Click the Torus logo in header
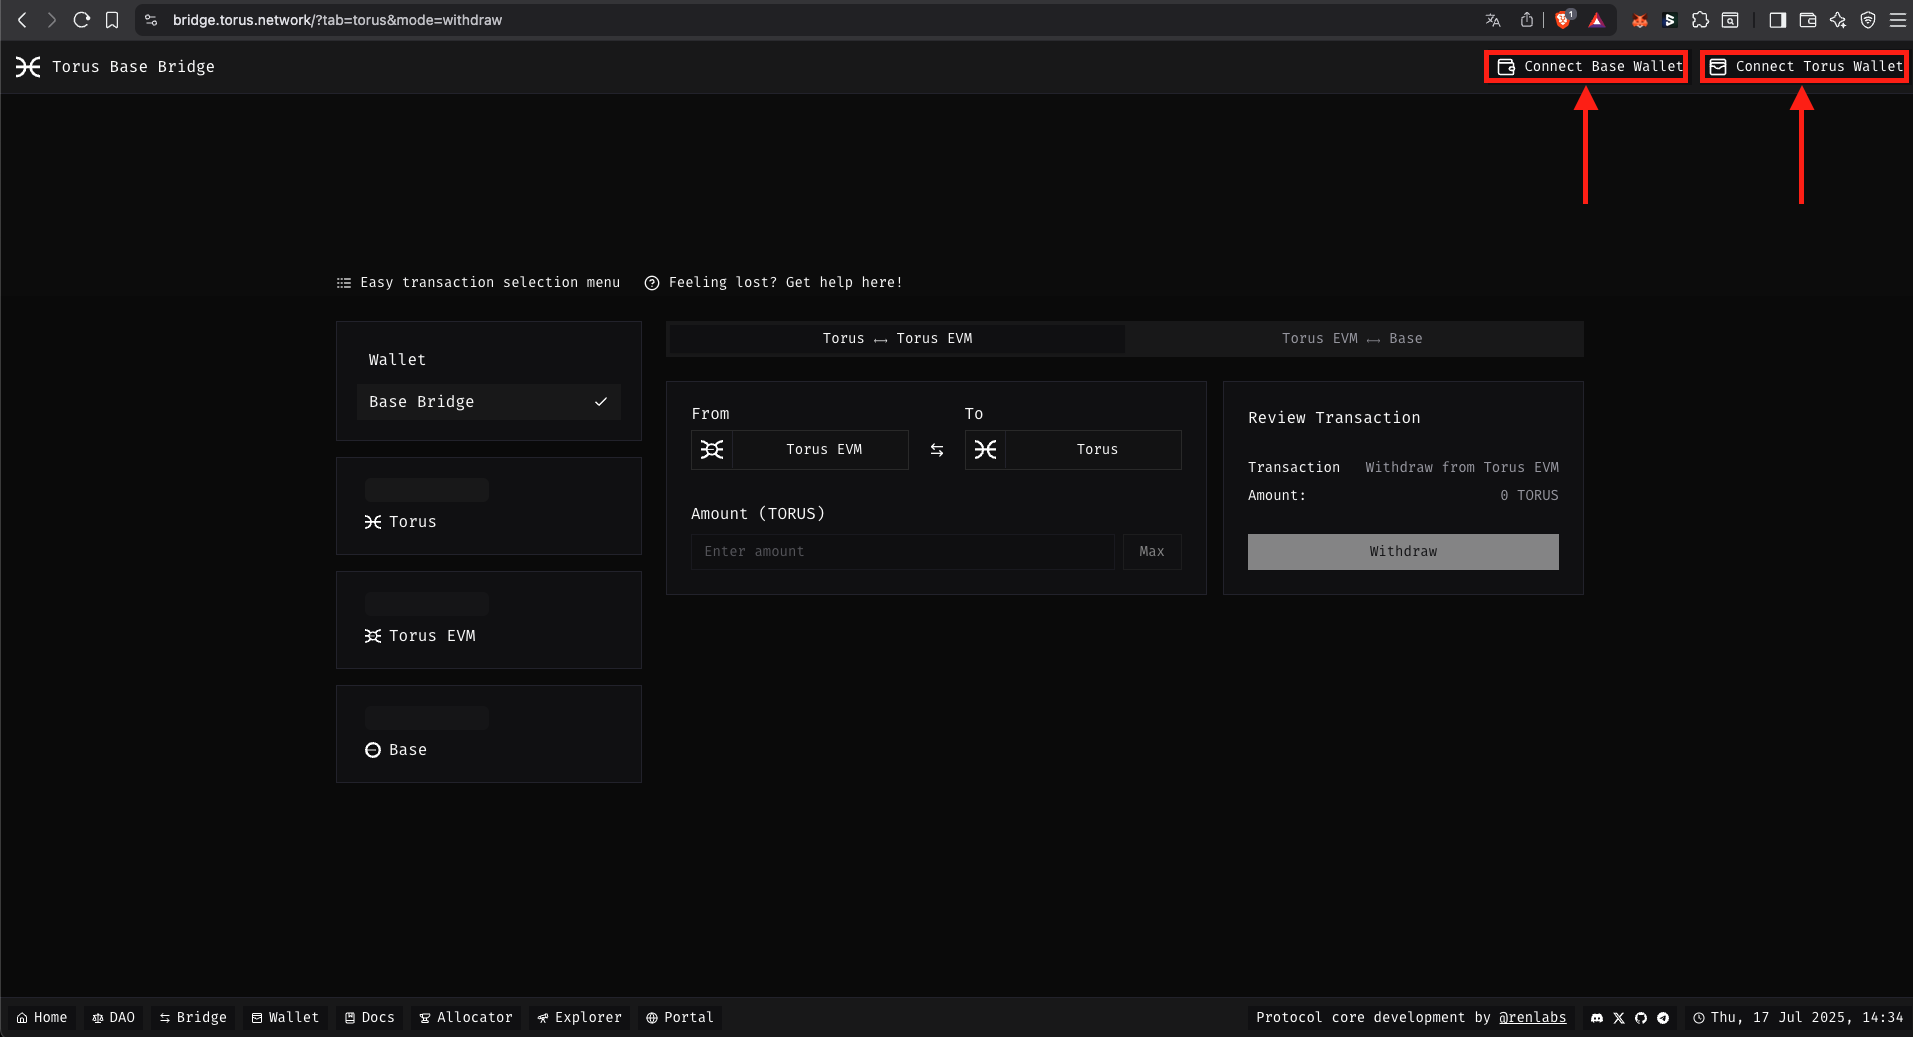Viewport: 1913px width, 1037px height. [28, 67]
